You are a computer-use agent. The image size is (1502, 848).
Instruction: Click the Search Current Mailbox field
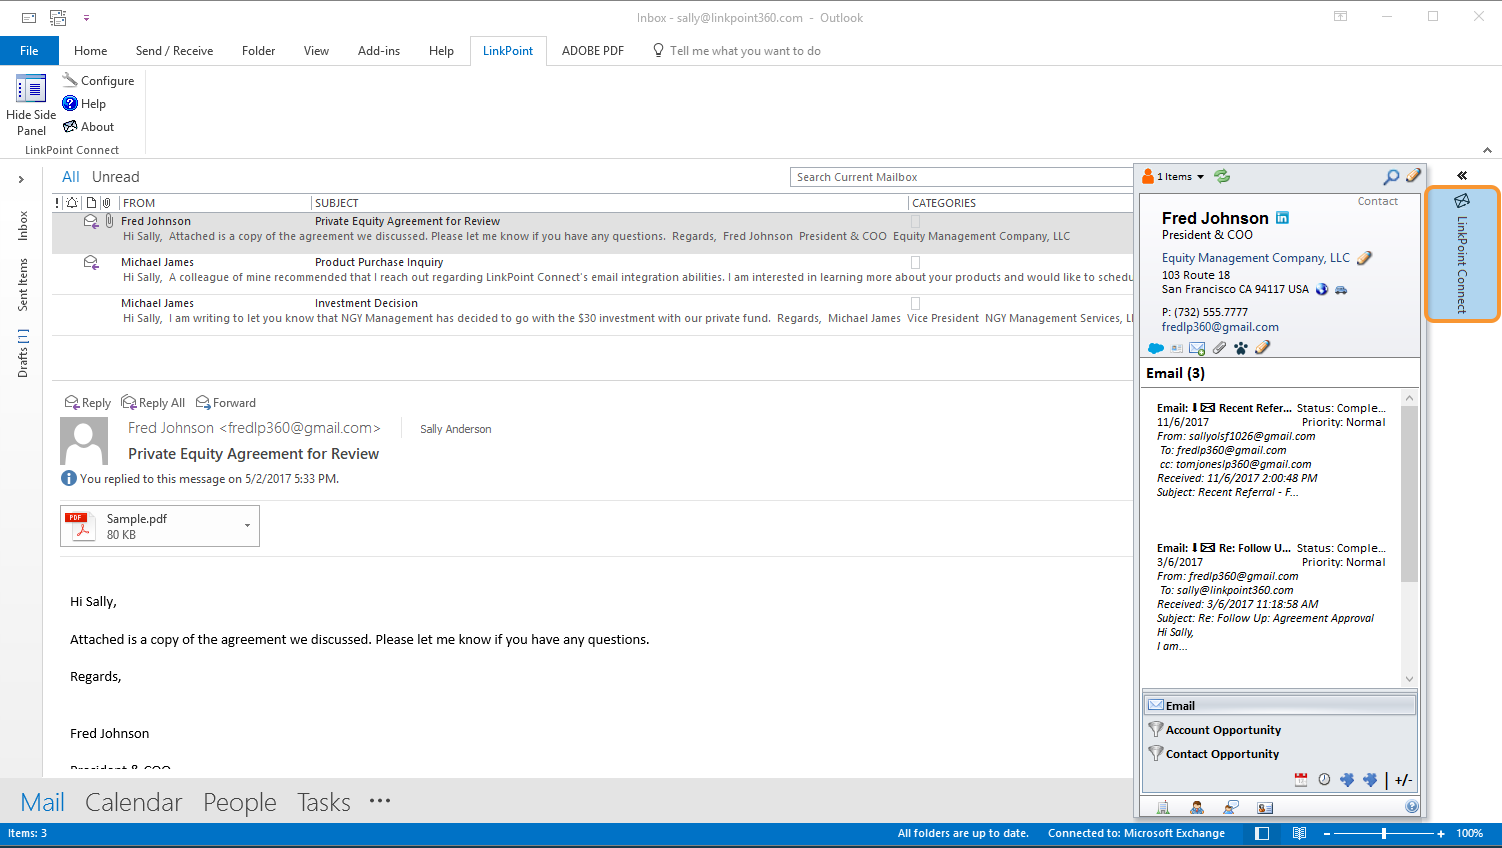pyautogui.click(x=962, y=177)
